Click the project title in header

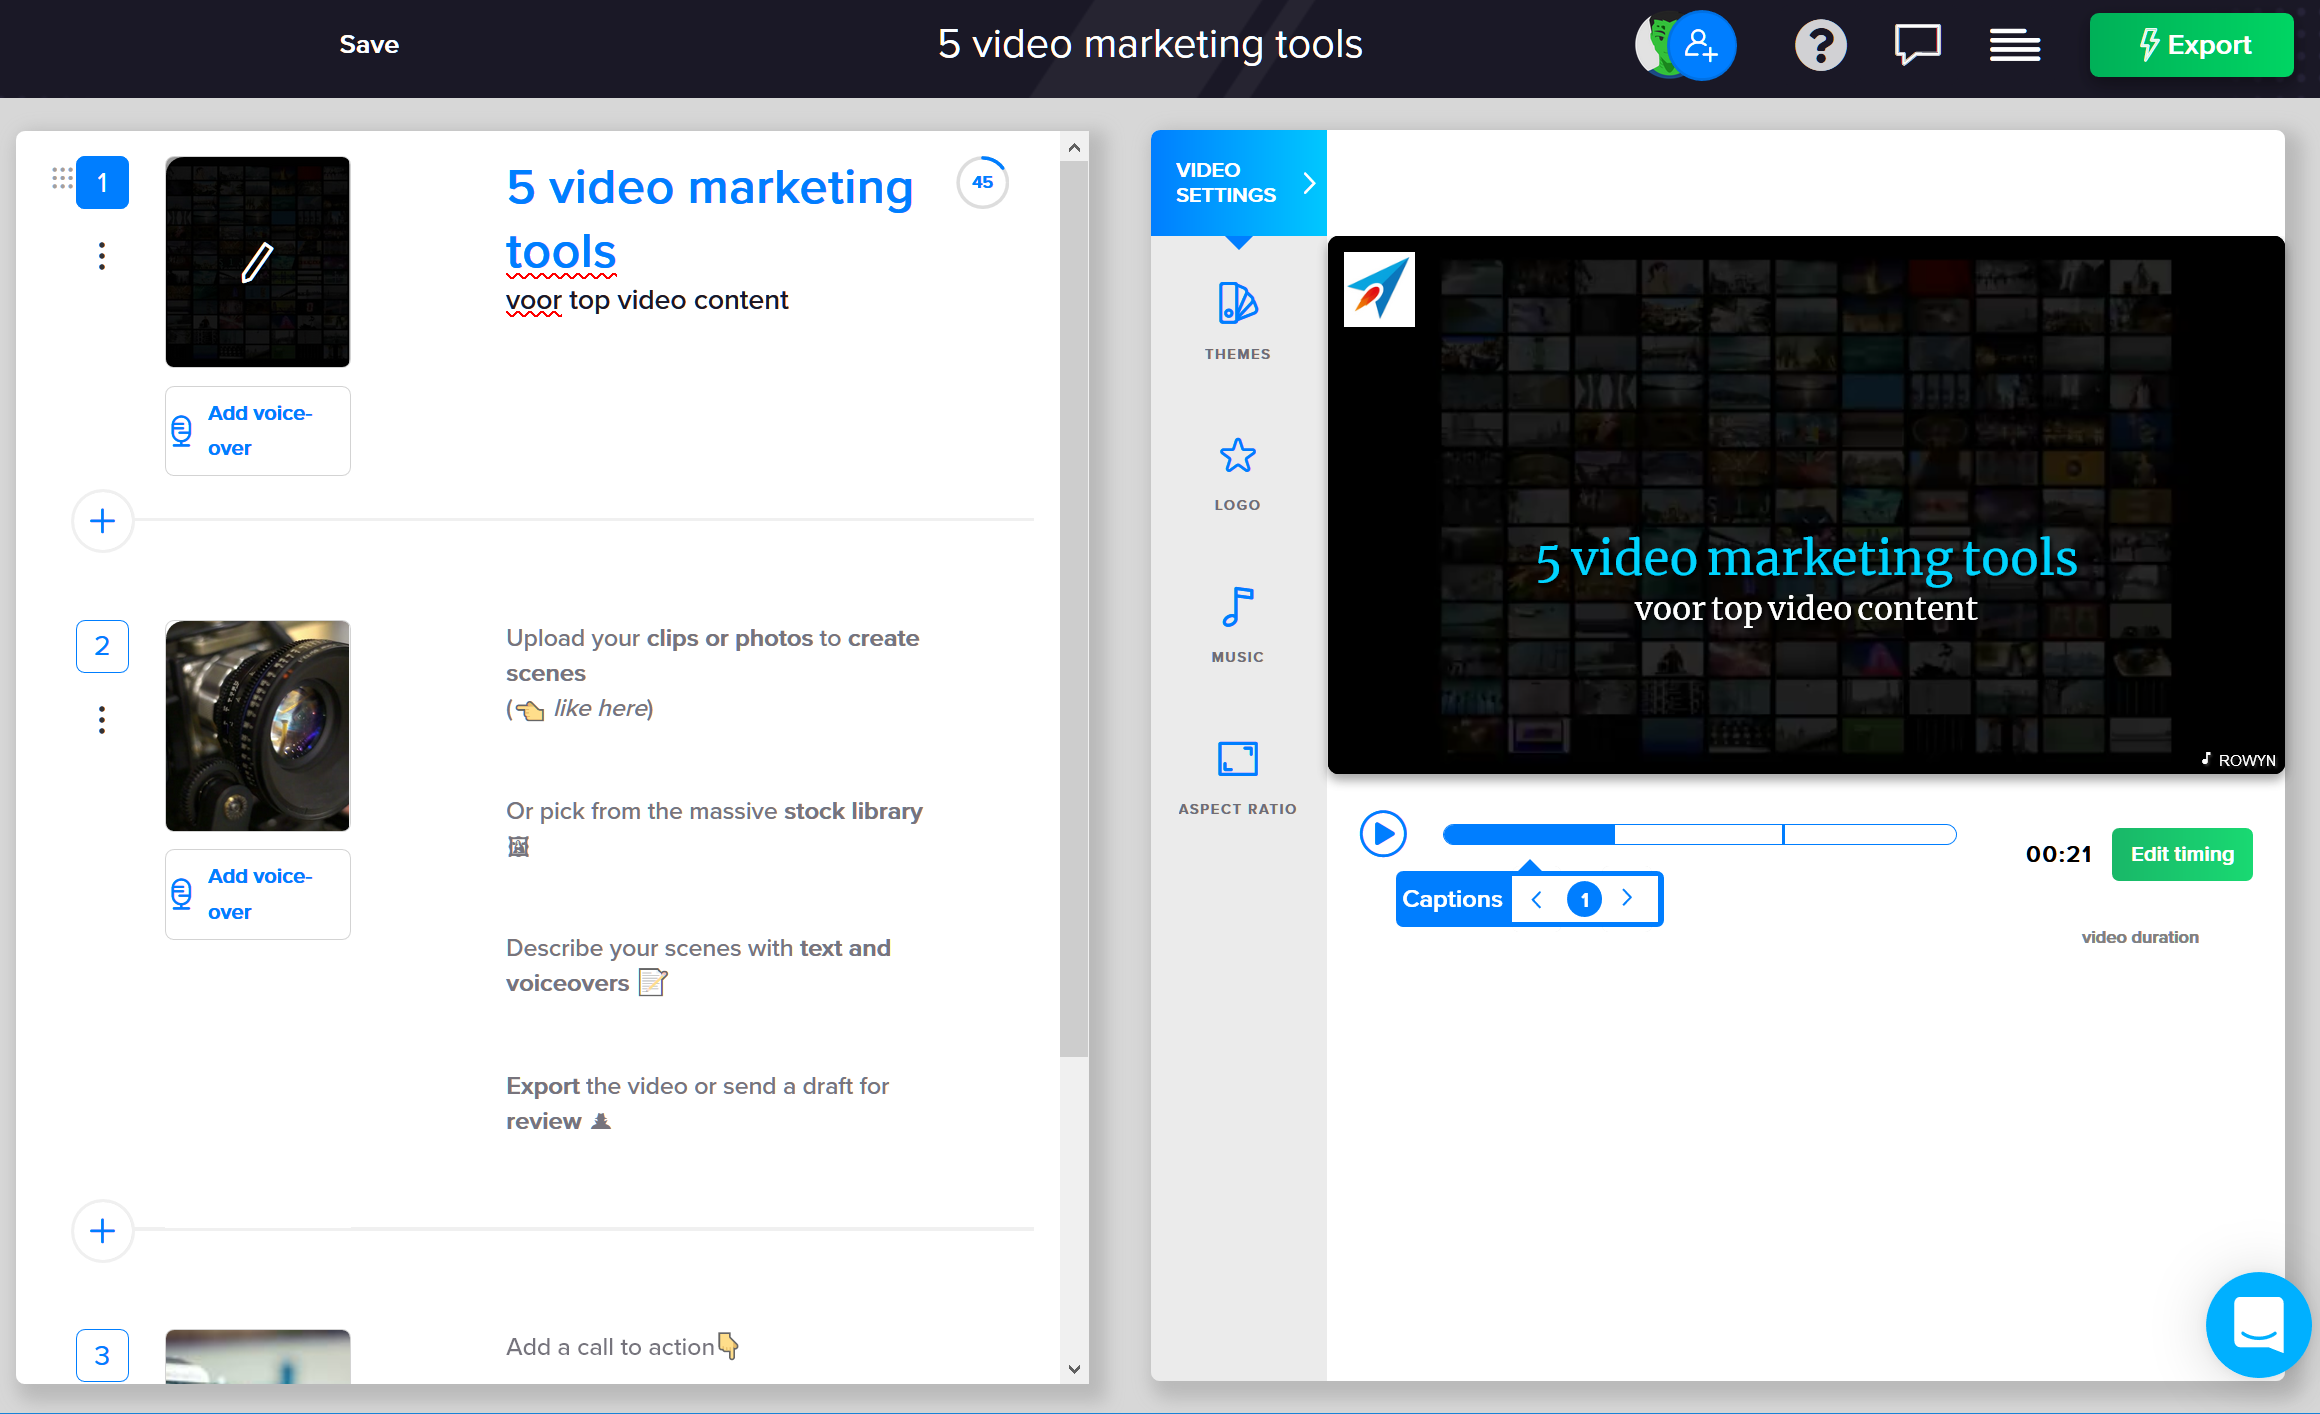[x=1150, y=44]
